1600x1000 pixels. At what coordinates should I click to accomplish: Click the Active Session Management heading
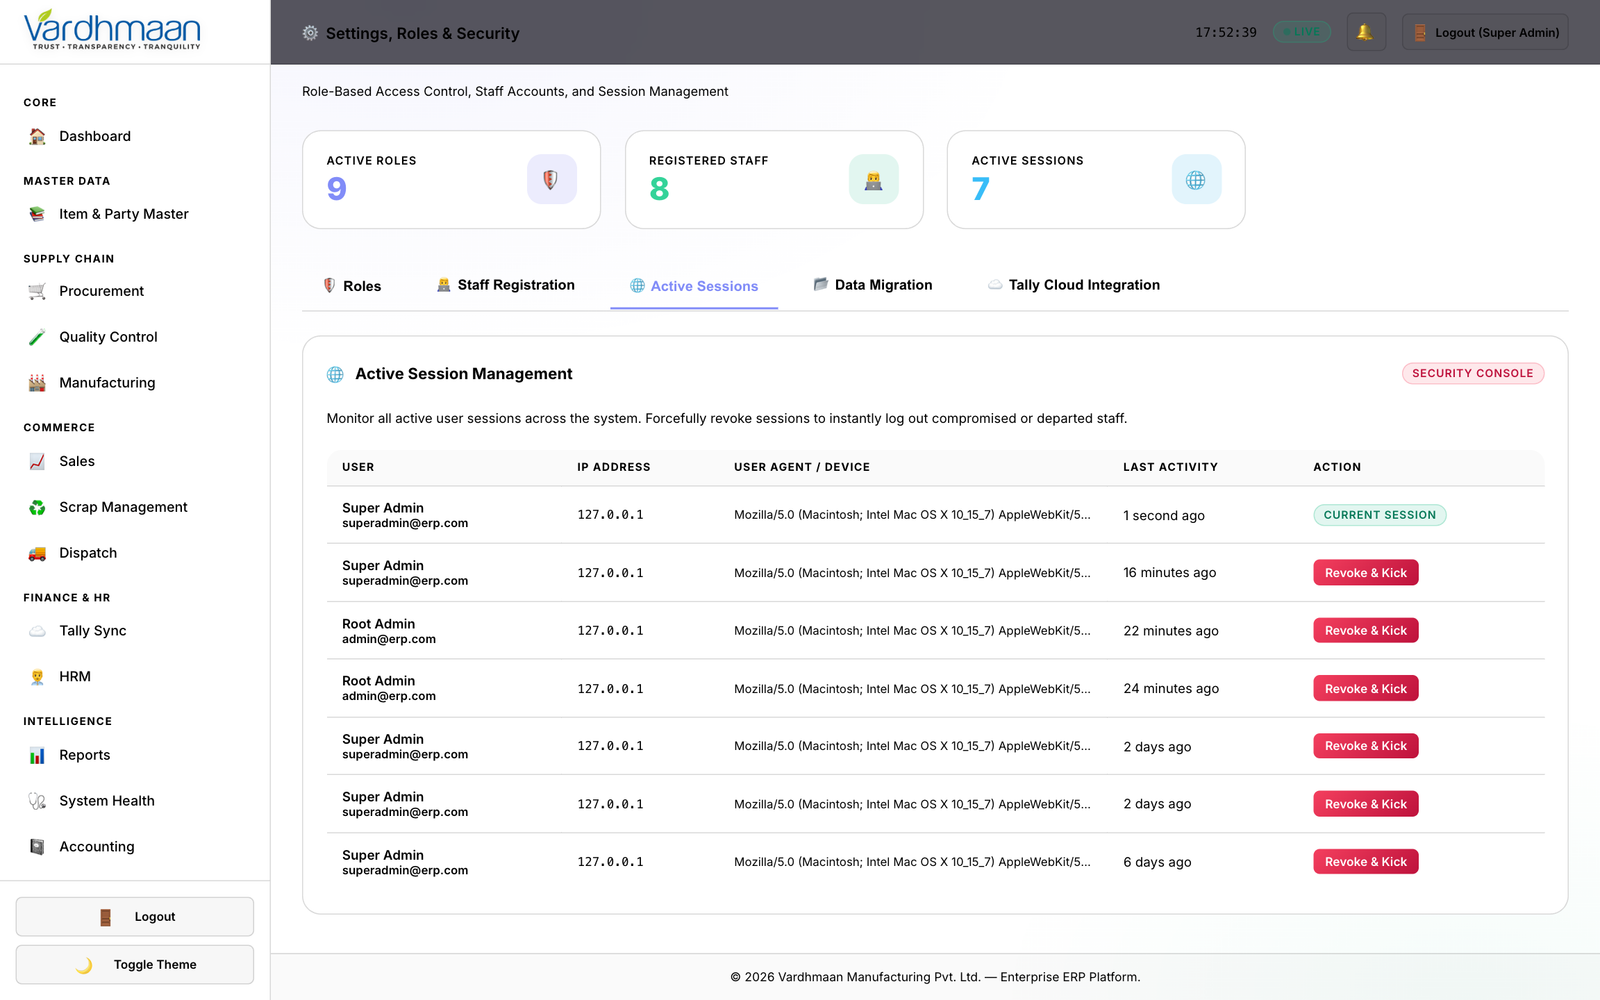pos(464,374)
